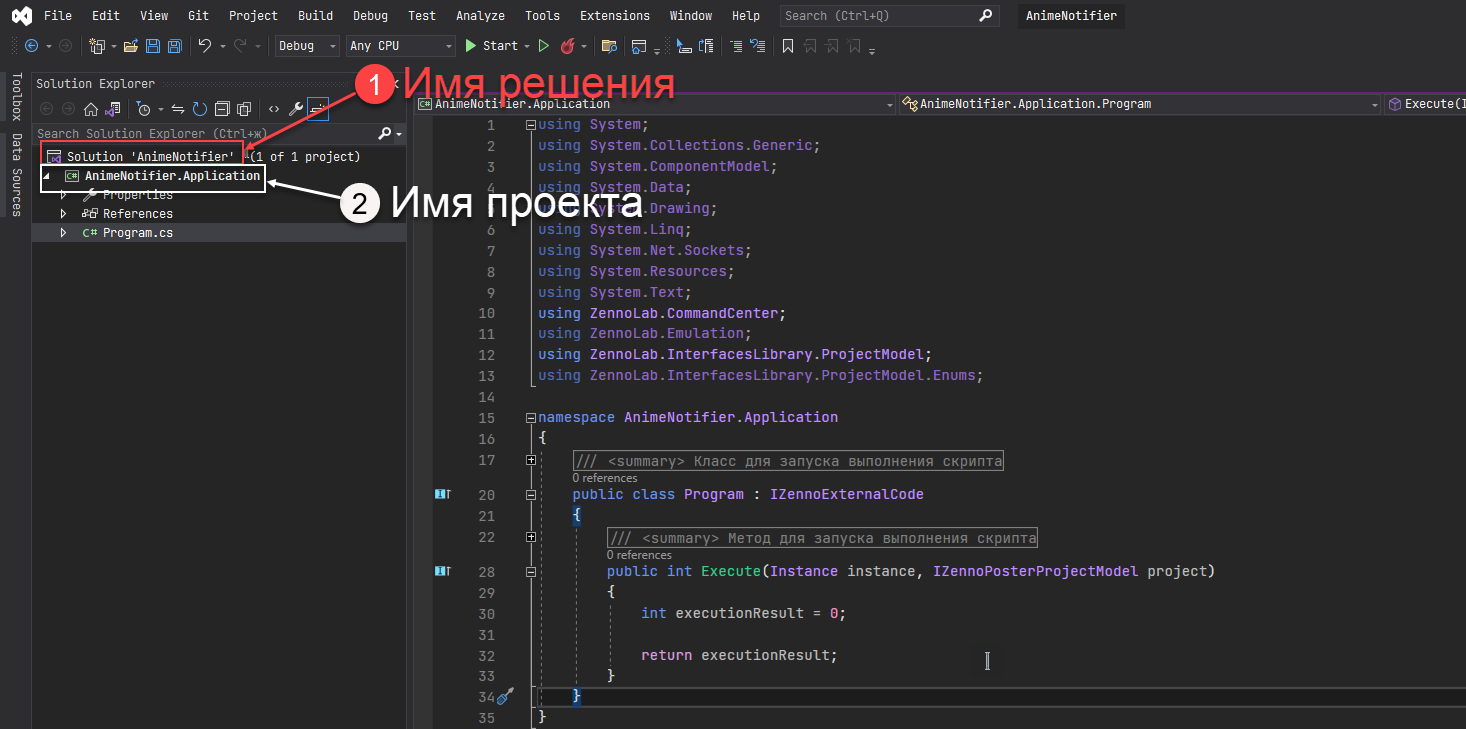The height and width of the screenshot is (729, 1466).
Task: Refresh the Solution Explorer tree
Action: (200, 109)
